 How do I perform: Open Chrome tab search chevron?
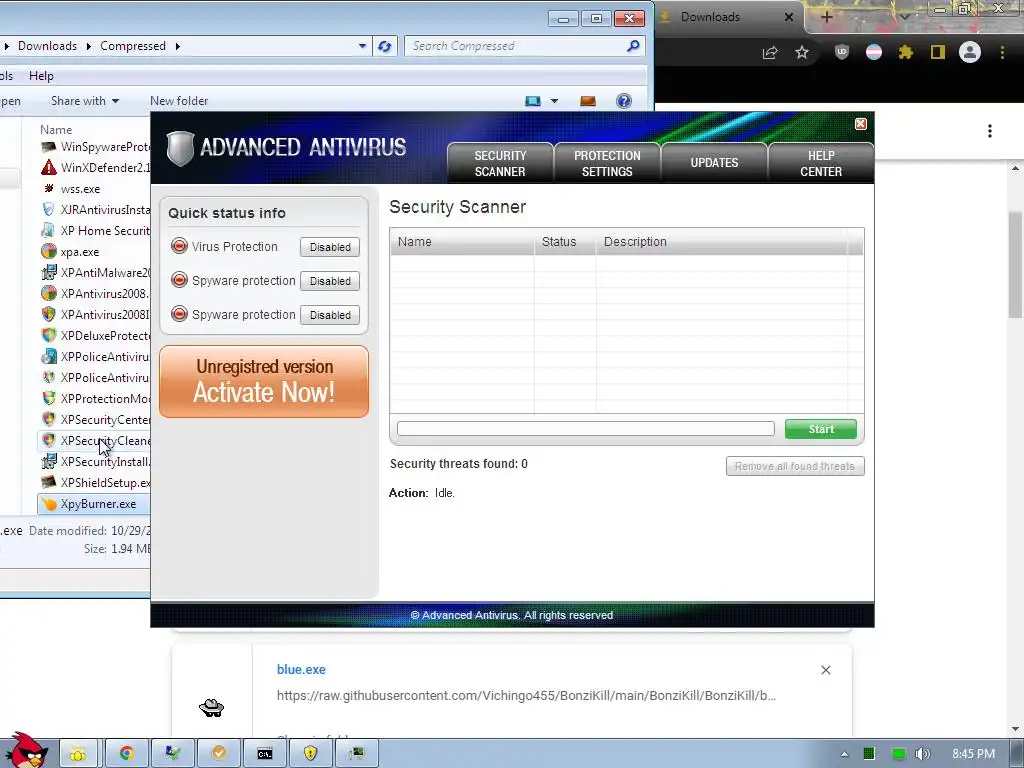pos(904,16)
